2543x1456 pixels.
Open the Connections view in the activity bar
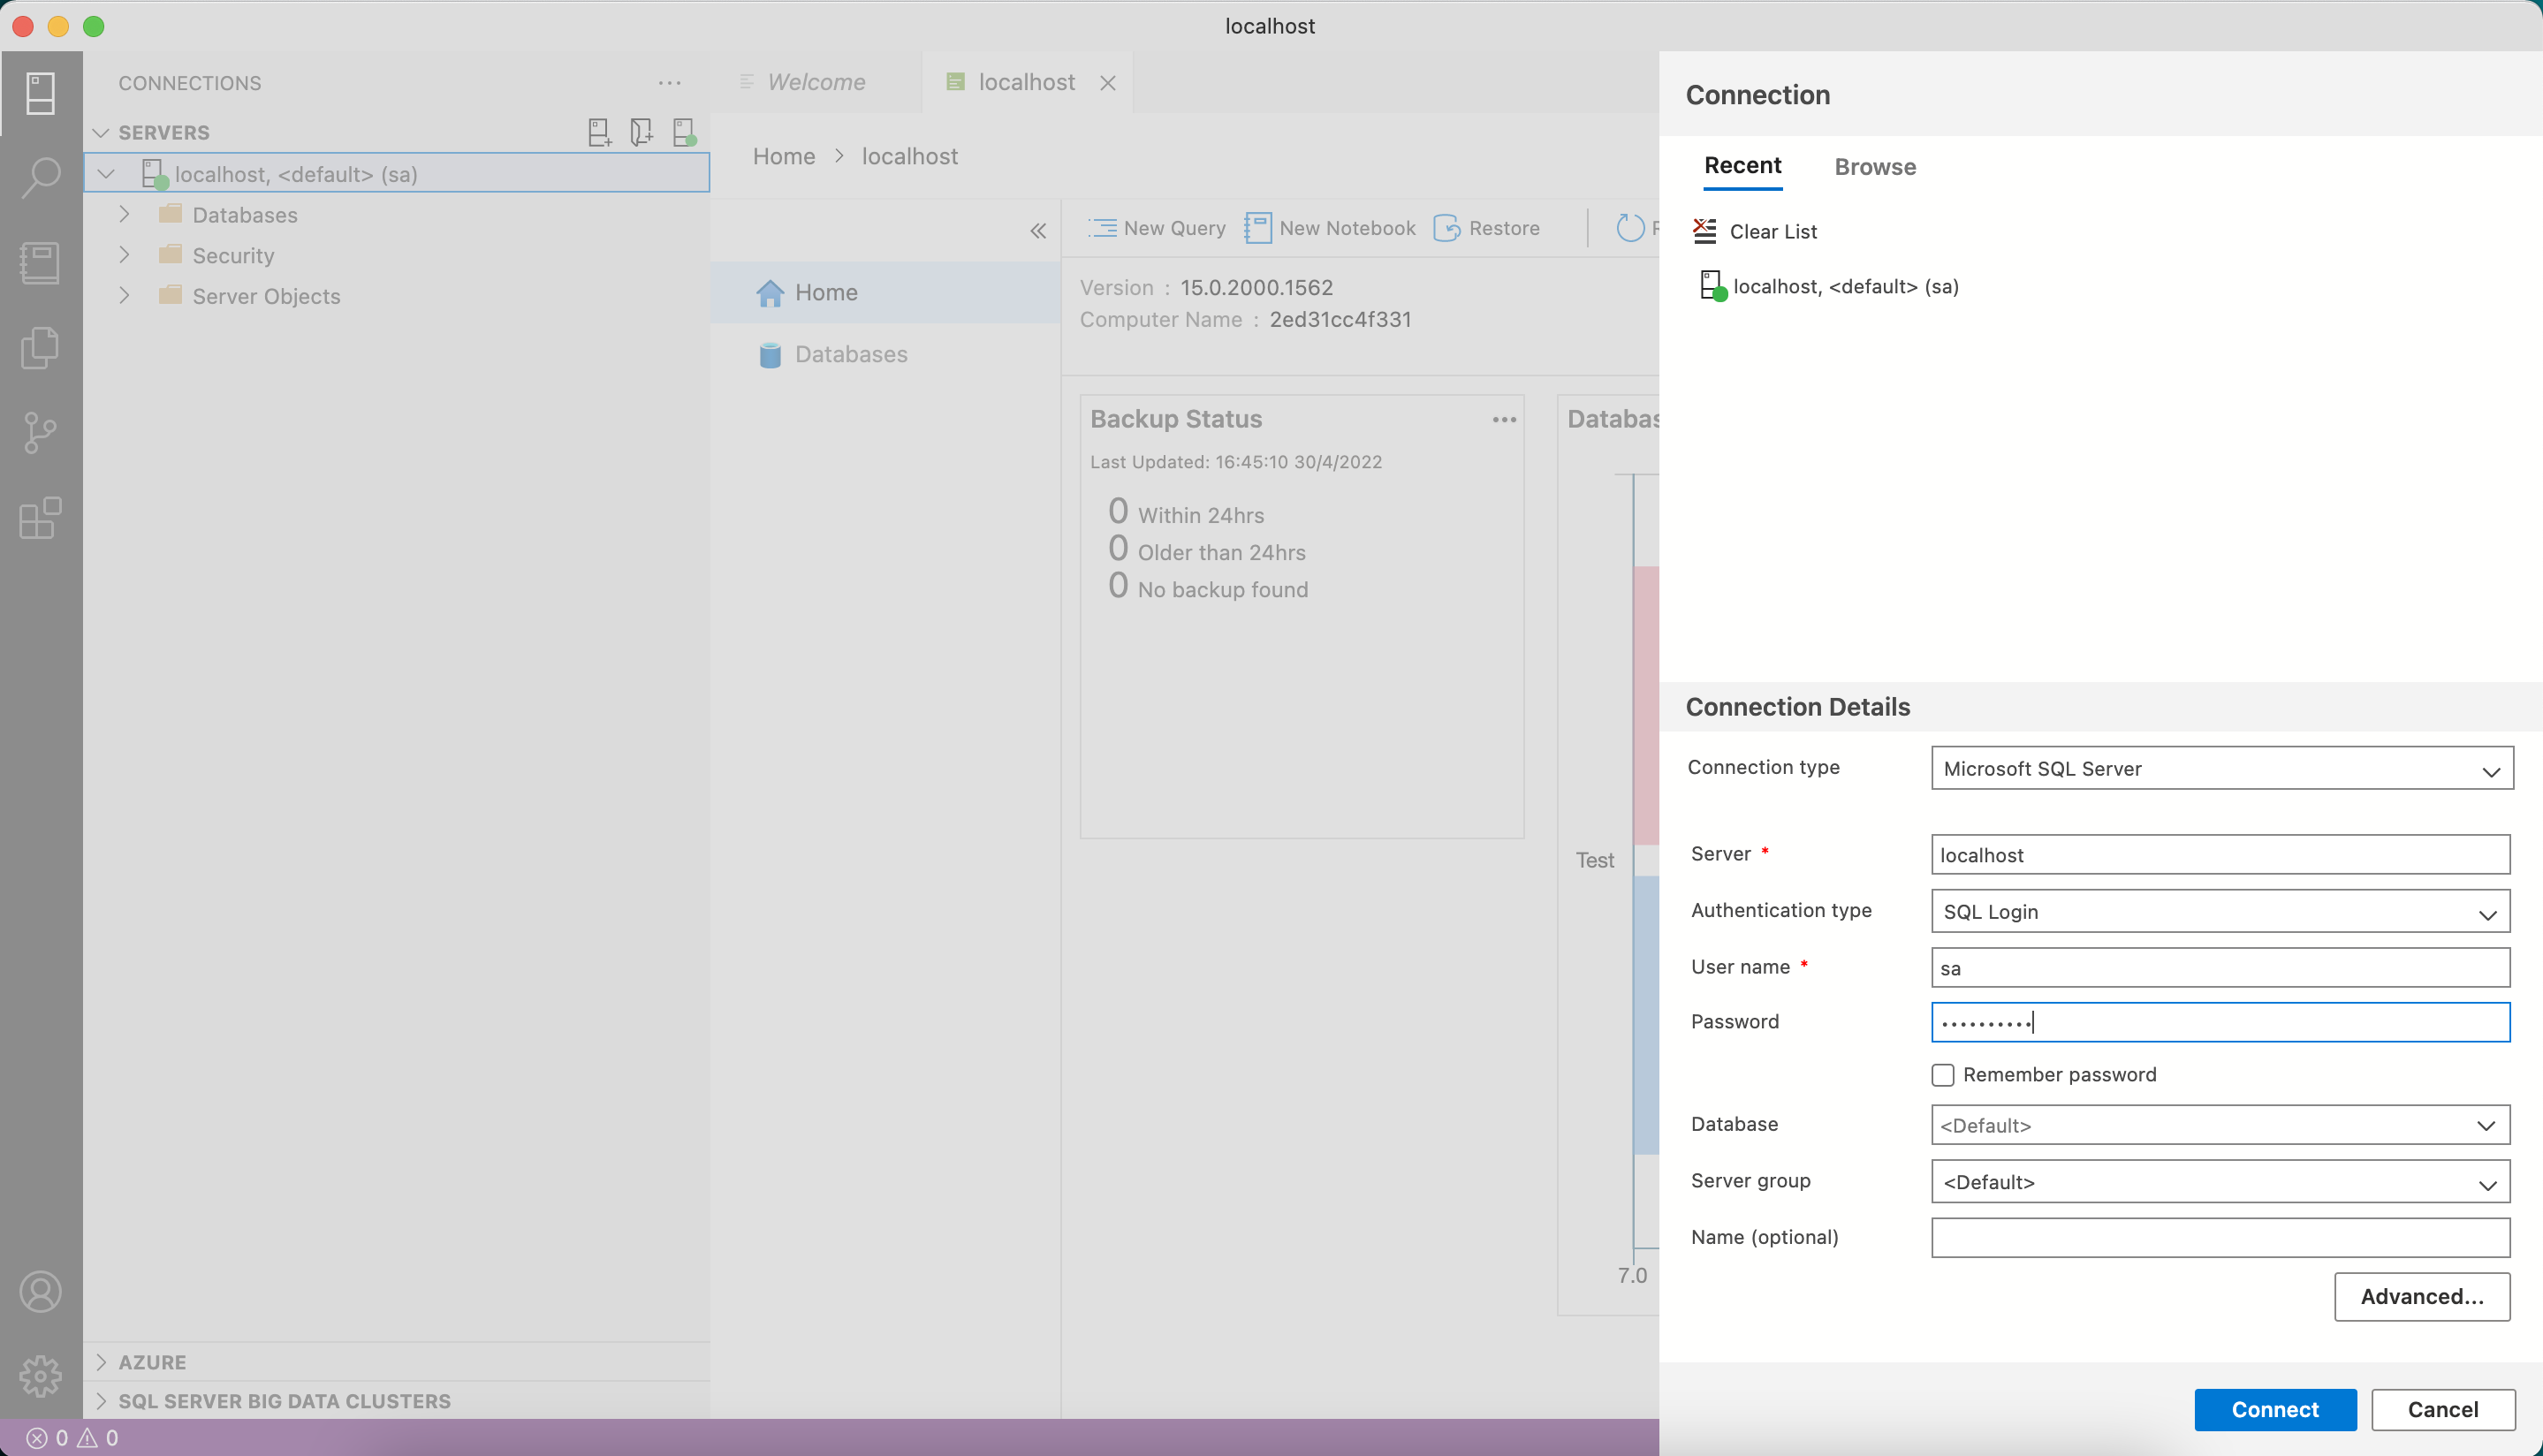coord(40,92)
